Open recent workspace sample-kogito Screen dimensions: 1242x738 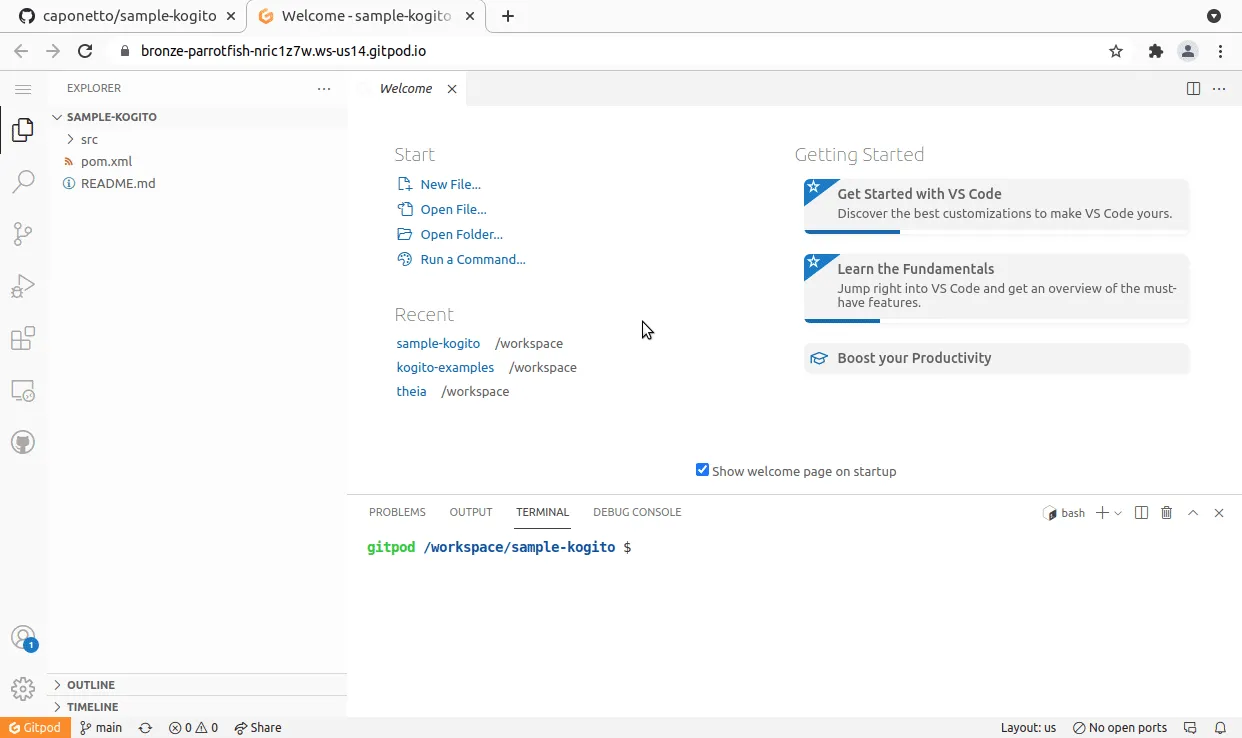(438, 343)
